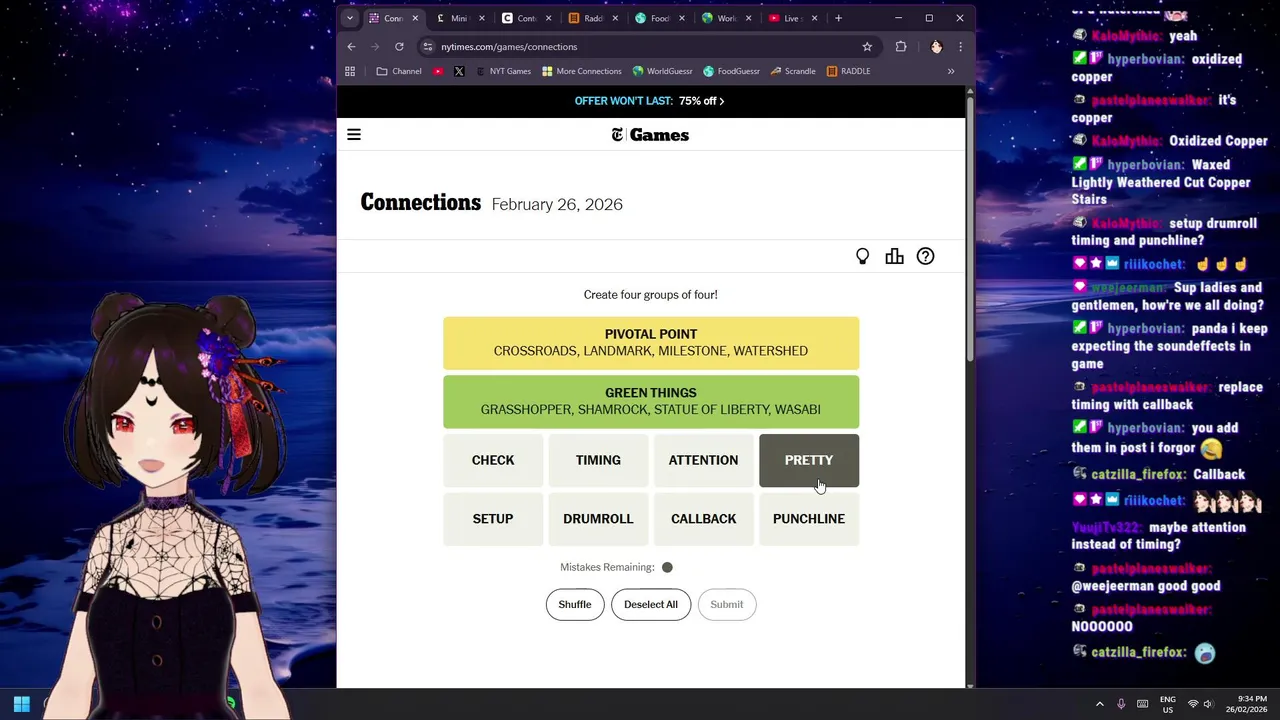Show more bookmarks chevron
Image resolution: width=1280 pixels, height=720 pixels.
pos(950,71)
